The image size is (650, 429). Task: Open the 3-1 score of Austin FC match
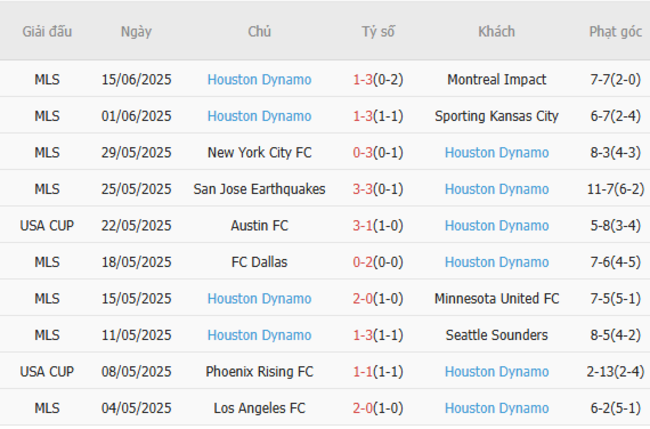point(362,226)
